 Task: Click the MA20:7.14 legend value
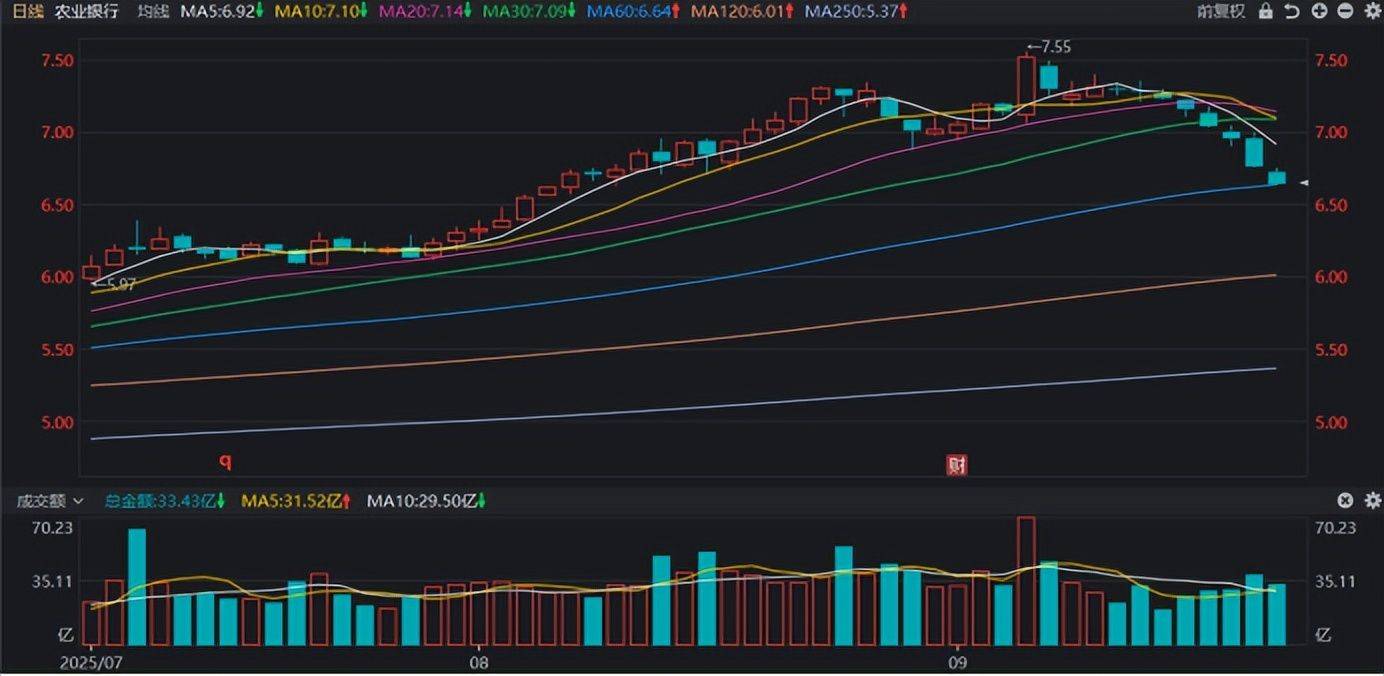coord(425,12)
